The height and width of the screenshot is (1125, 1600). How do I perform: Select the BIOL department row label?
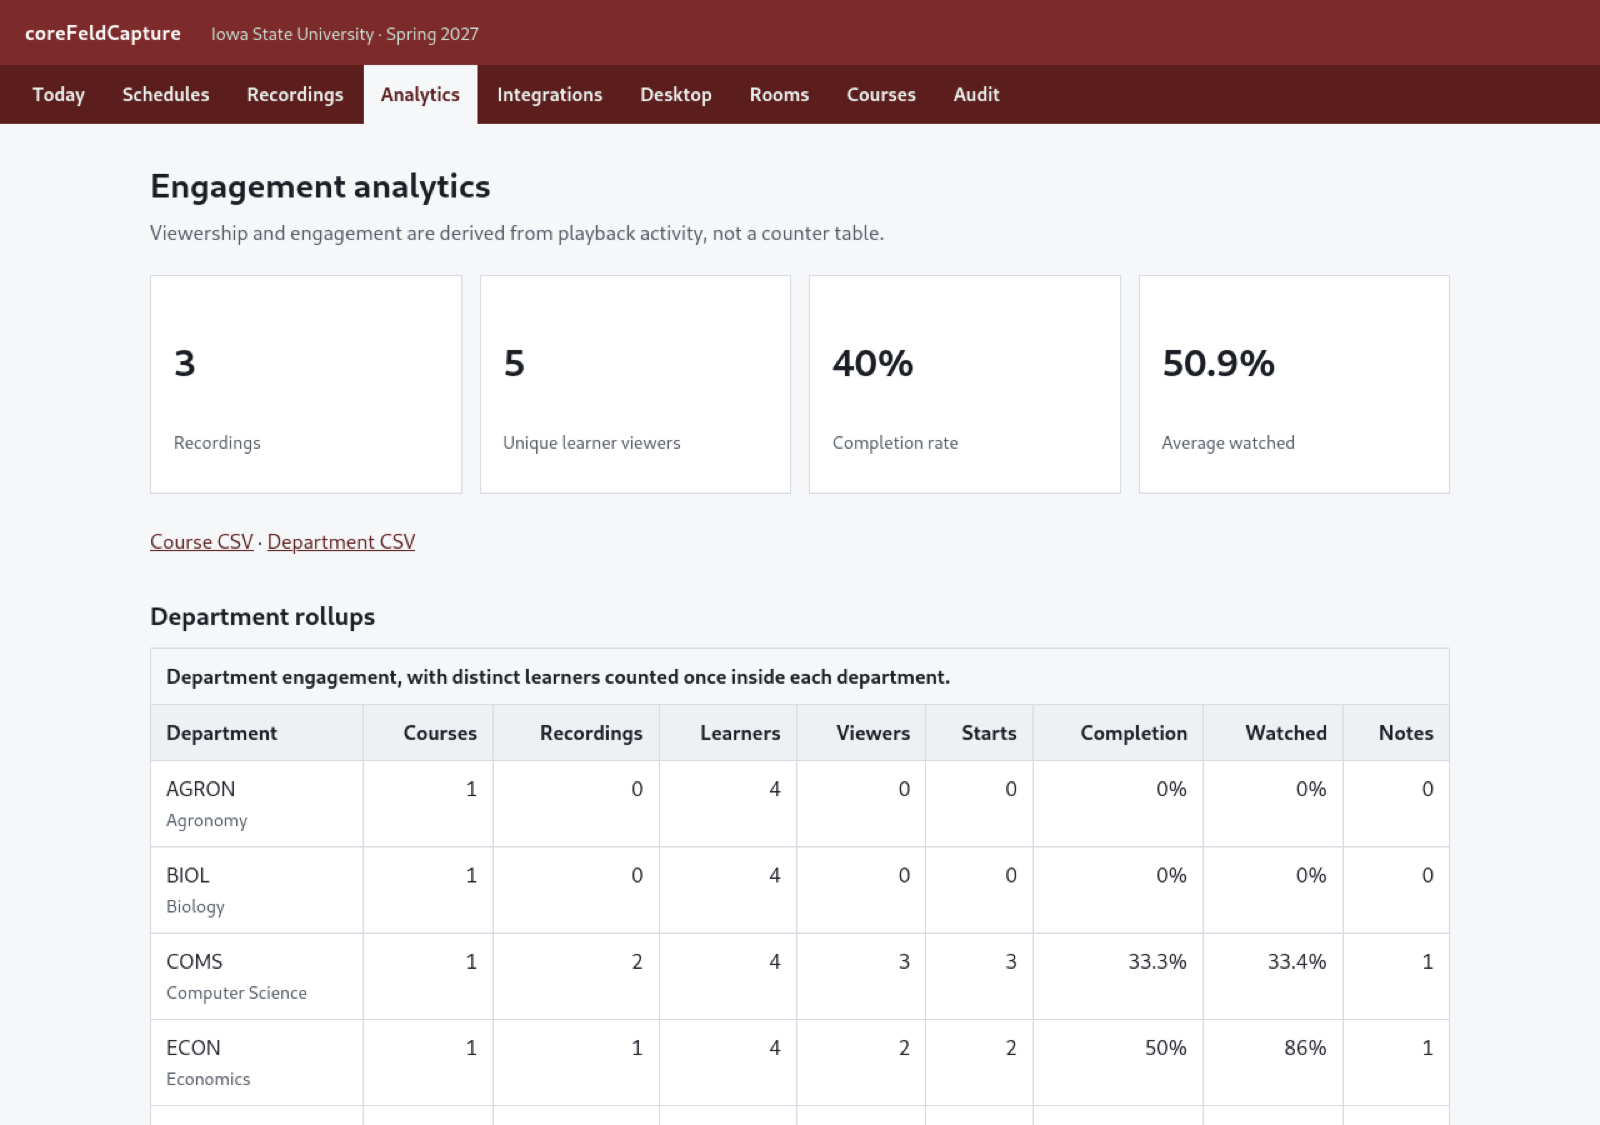click(188, 875)
